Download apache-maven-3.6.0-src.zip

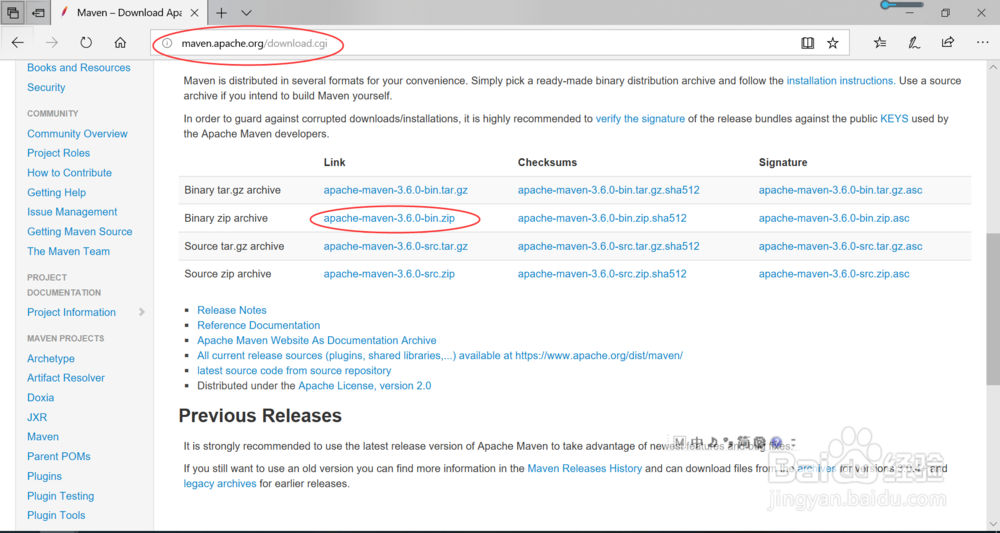coord(389,274)
